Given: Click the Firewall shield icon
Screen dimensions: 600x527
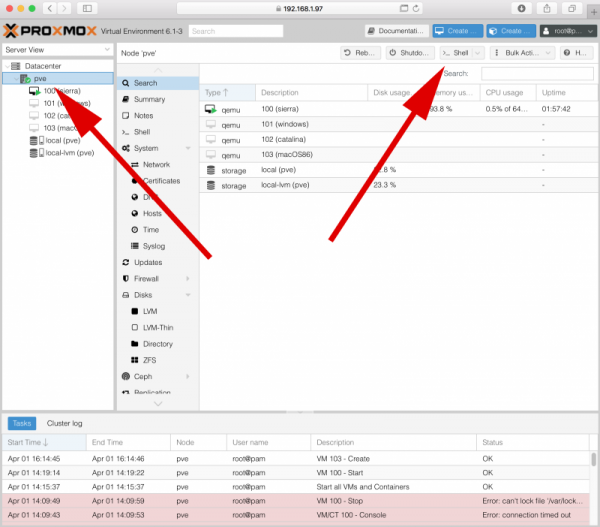Looking at the screenshot, I should click(x=126, y=279).
